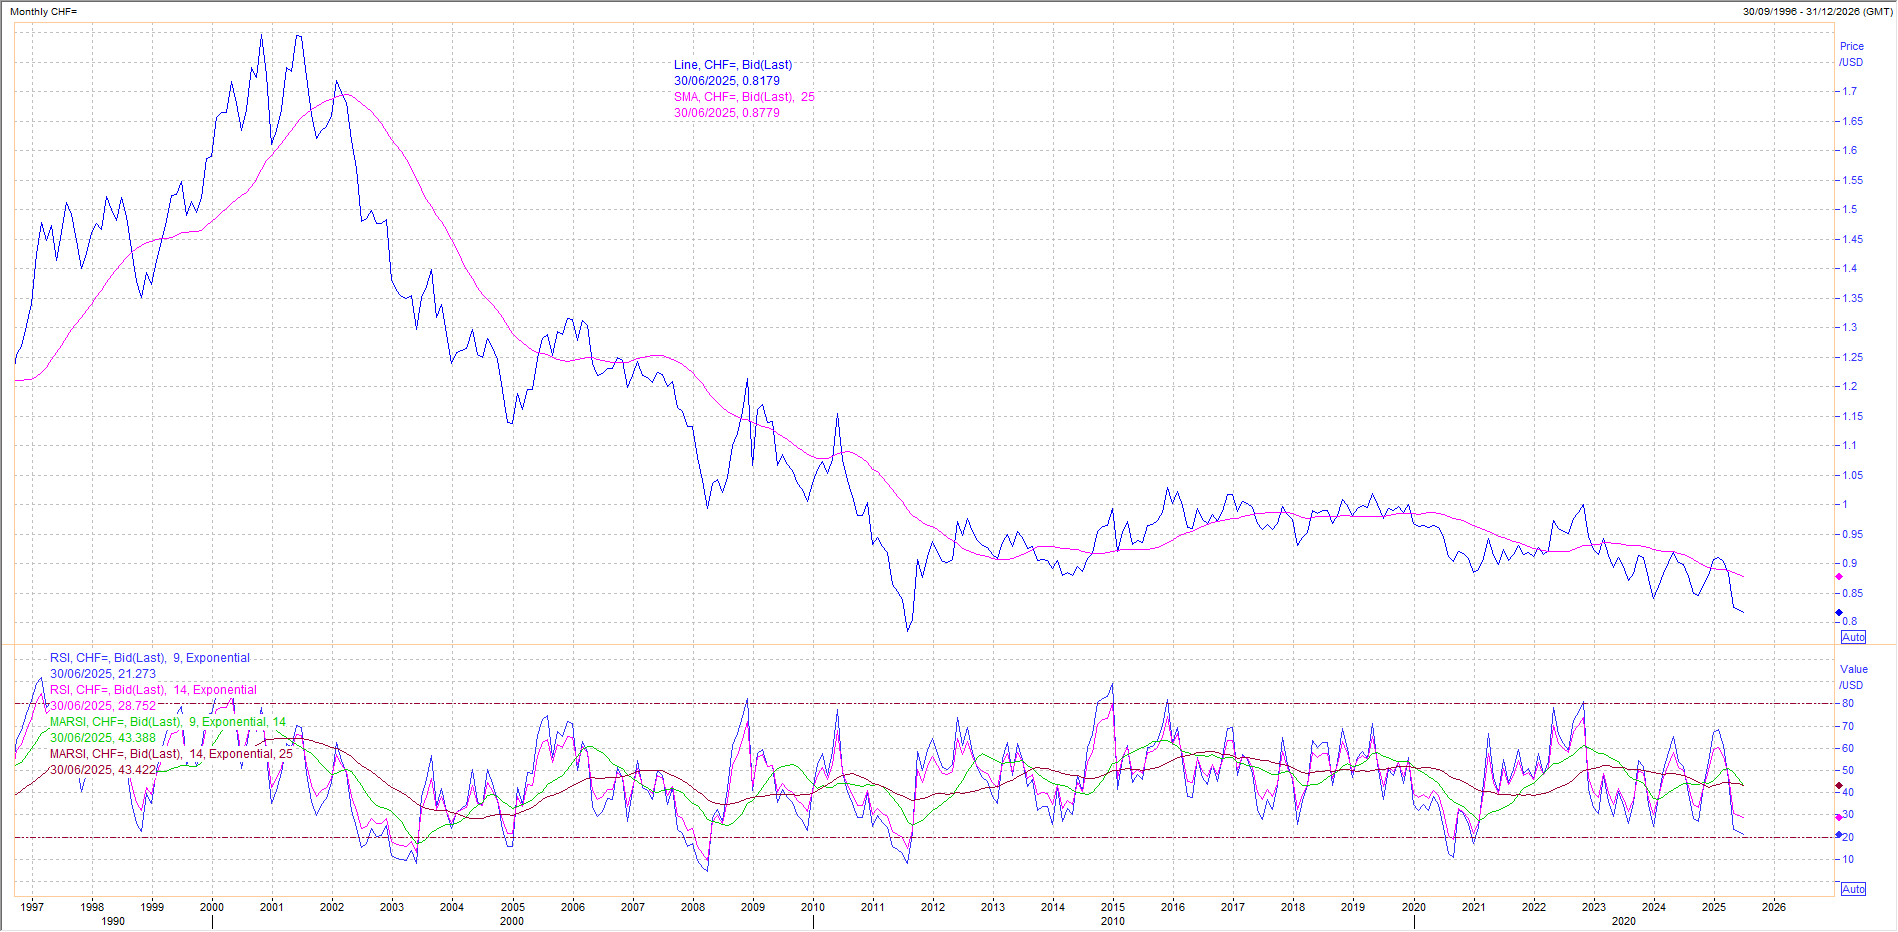Image resolution: width=1898 pixels, height=932 pixels.
Task: Click the 2010 decade label below the time axis
Action: click(1113, 921)
